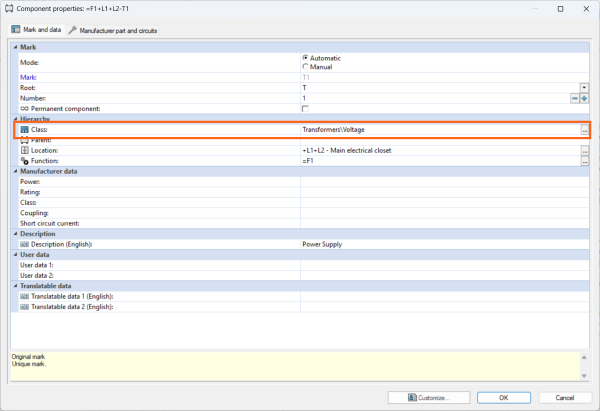Click the Mark and data tab icon
Viewport: 600px width, 411px height.
click(16, 29)
